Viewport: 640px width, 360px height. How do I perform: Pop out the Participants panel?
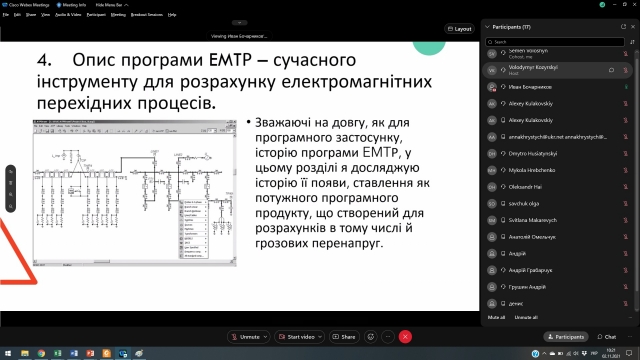point(623,27)
